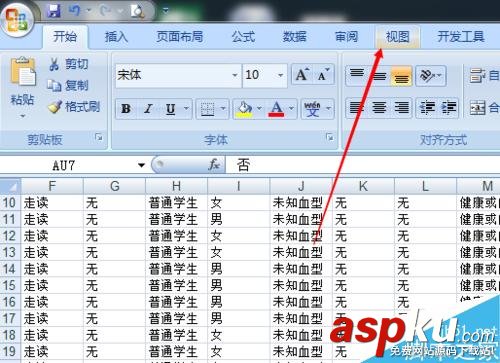Click the Name Box showing AU7

click(x=68, y=165)
